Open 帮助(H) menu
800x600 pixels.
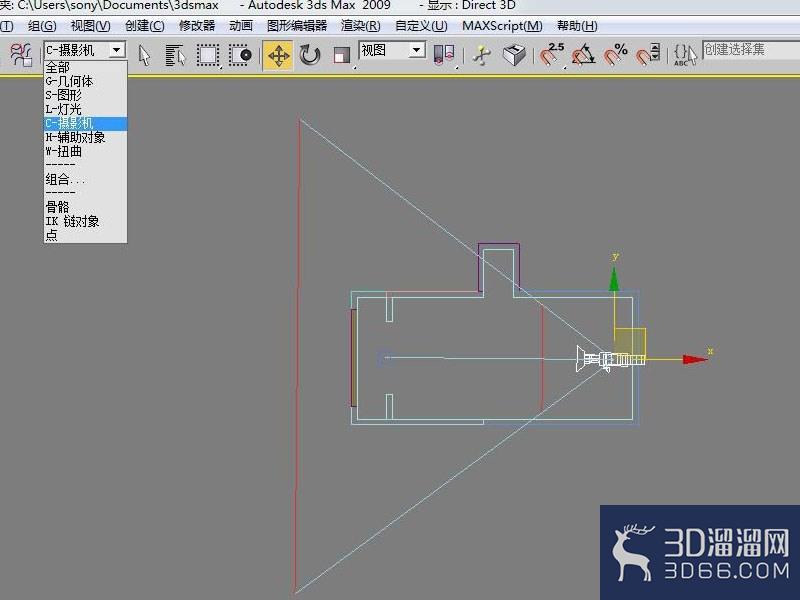coord(577,26)
